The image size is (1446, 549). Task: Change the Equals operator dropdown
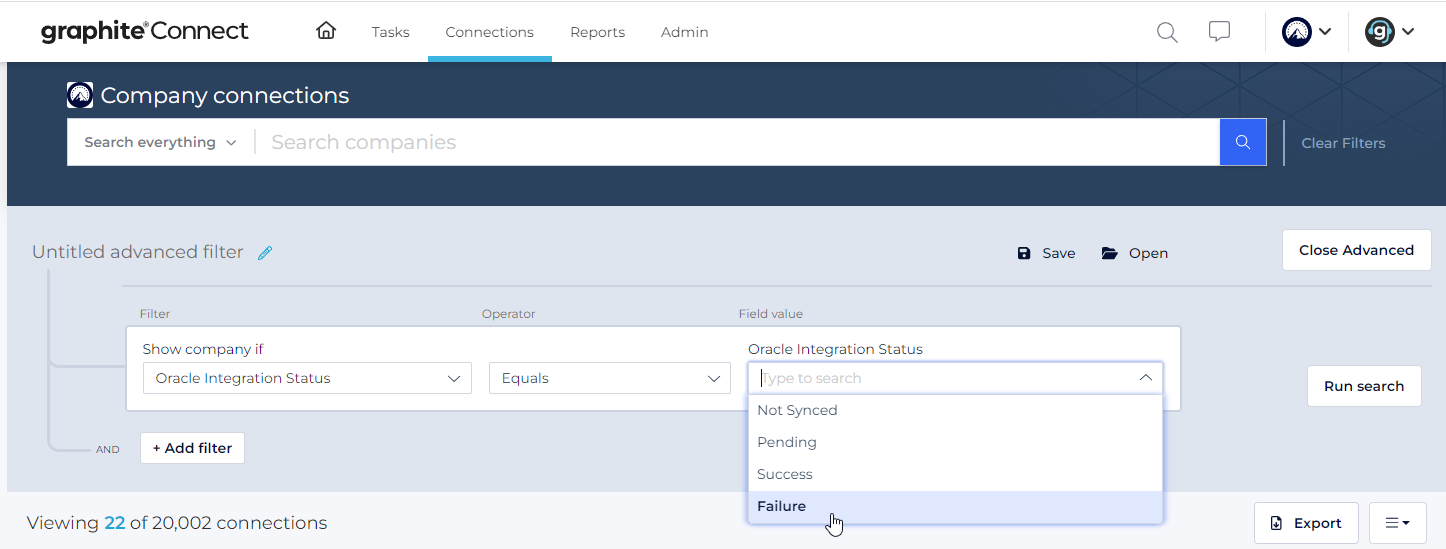pyautogui.click(x=609, y=378)
